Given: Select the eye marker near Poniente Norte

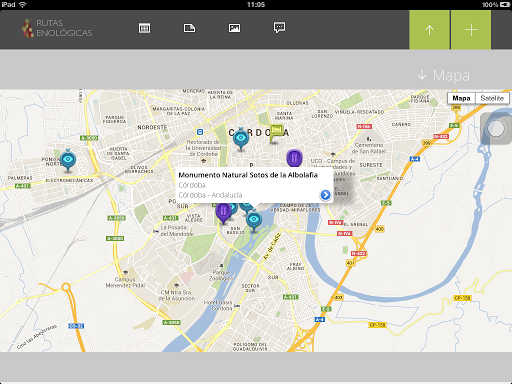Looking at the screenshot, I should click(68, 160).
